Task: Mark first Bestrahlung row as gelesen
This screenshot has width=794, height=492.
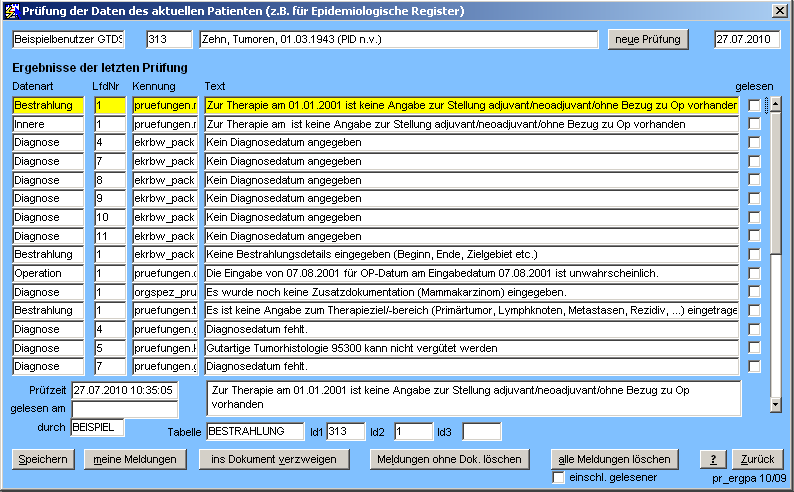Action: pos(755,105)
